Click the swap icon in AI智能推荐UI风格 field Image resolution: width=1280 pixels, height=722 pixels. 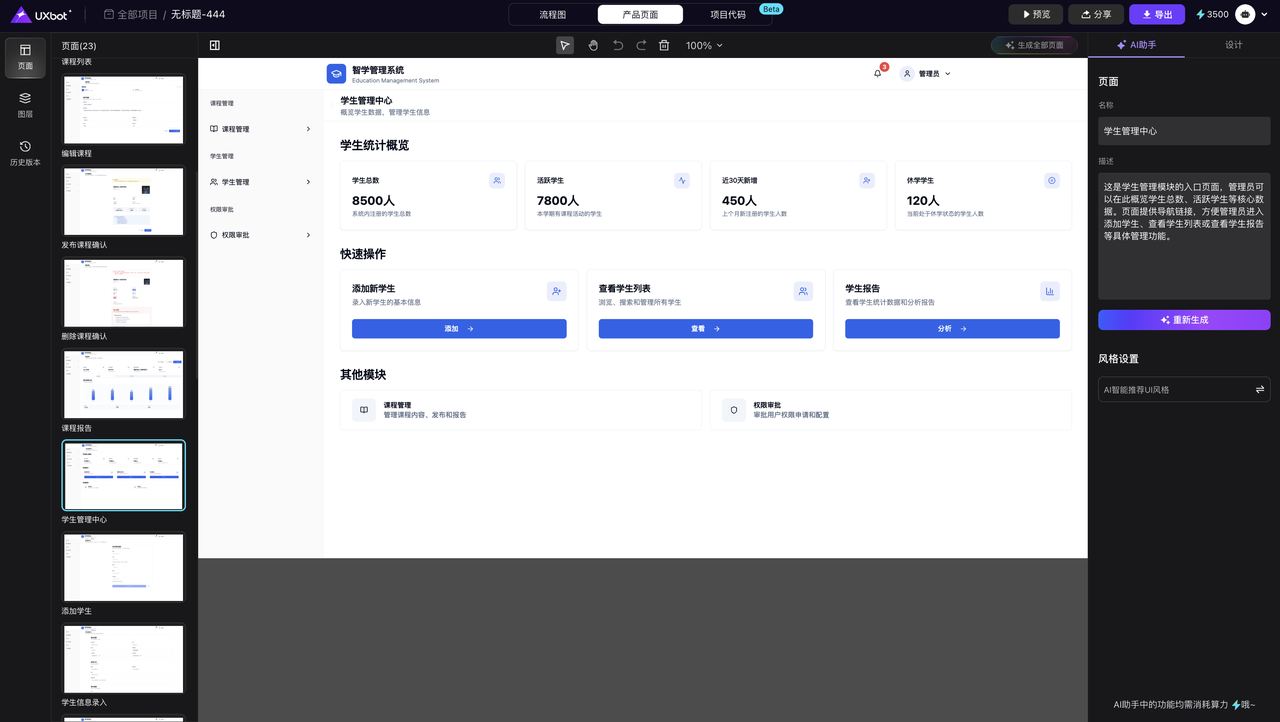(x=1260, y=389)
